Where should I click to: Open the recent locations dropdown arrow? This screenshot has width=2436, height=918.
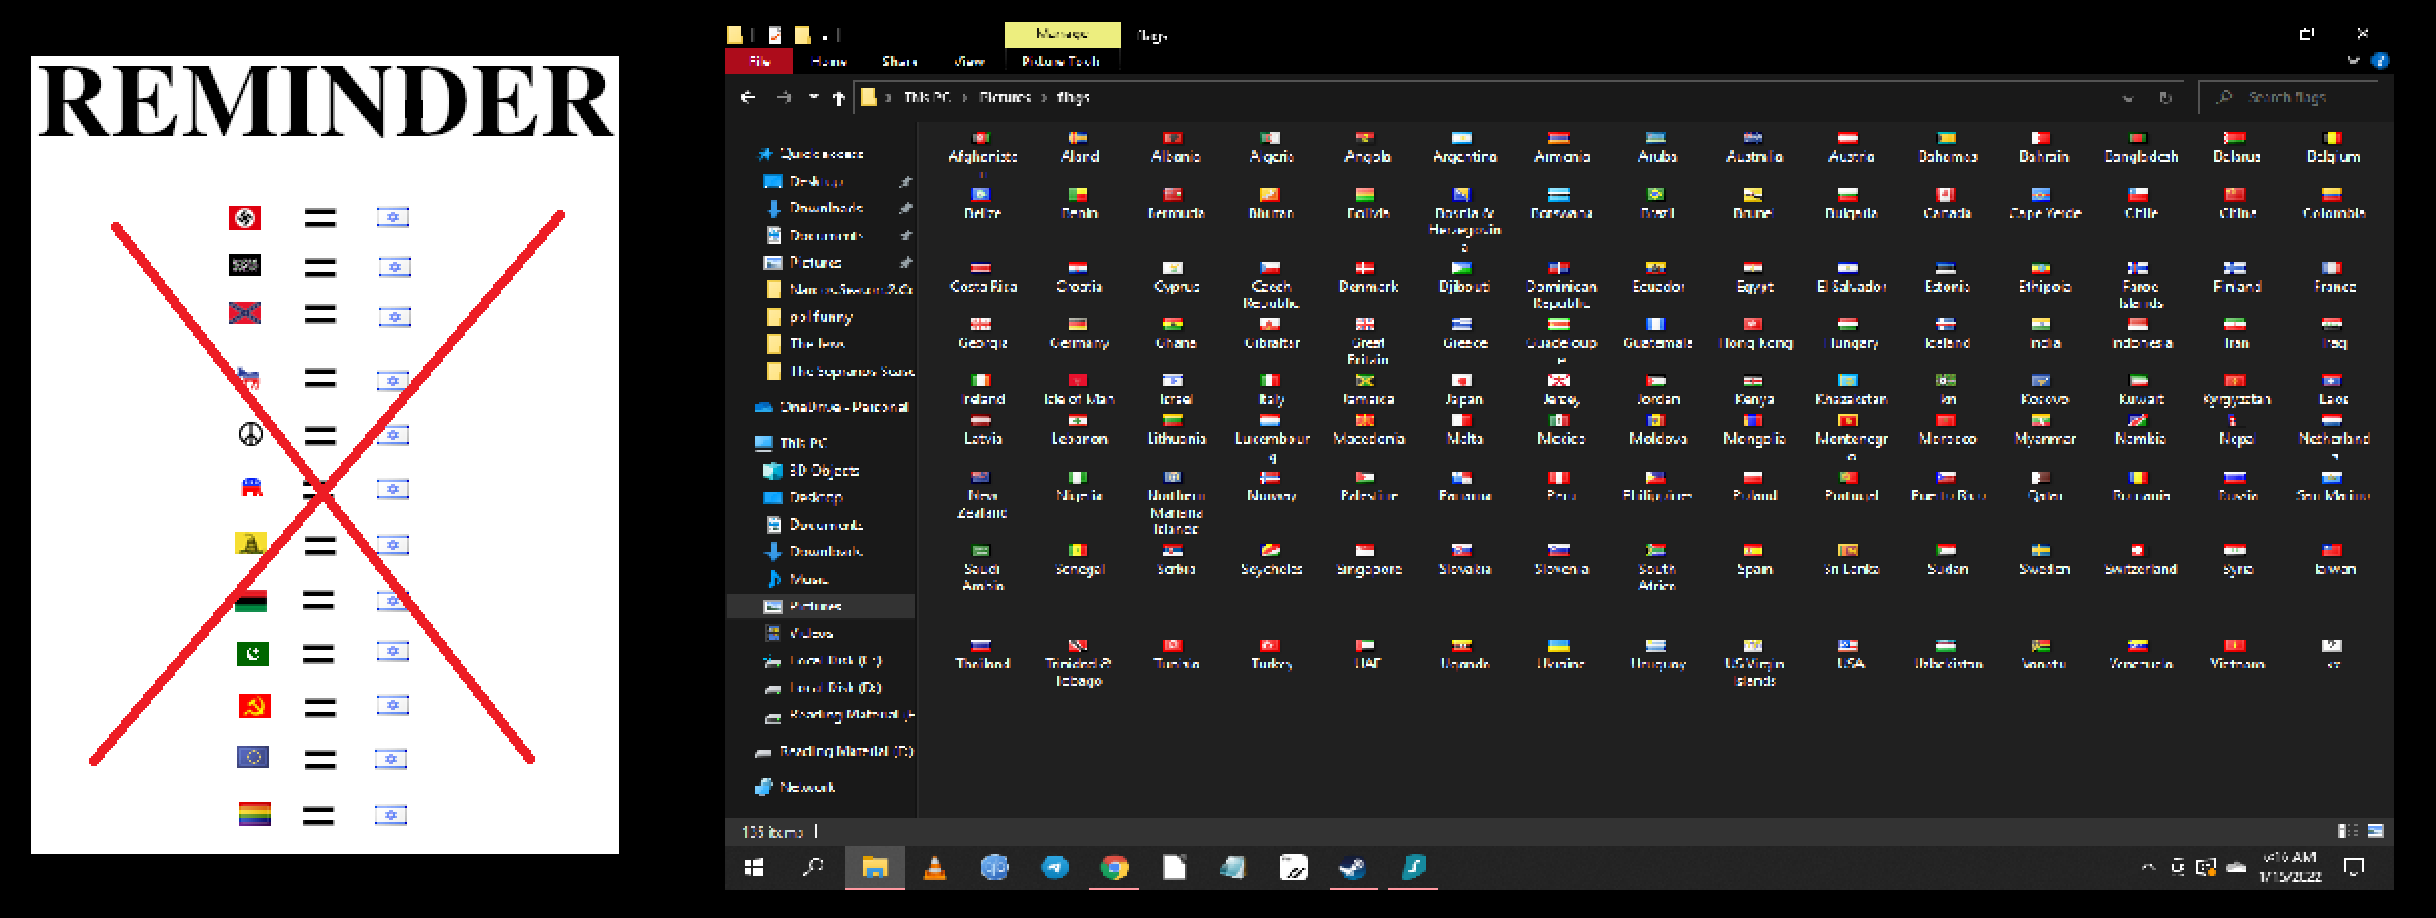[x=813, y=97]
